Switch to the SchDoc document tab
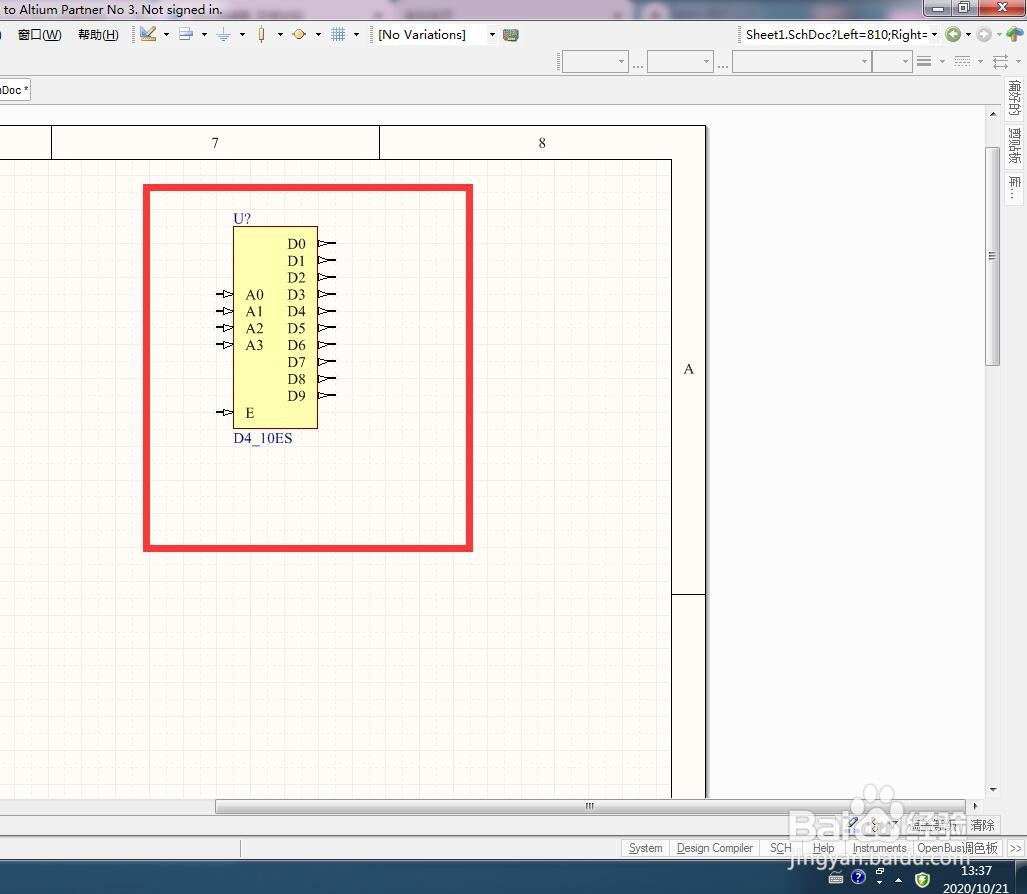Image resolution: width=1027 pixels, height=894 pixels. click(14, 90)
